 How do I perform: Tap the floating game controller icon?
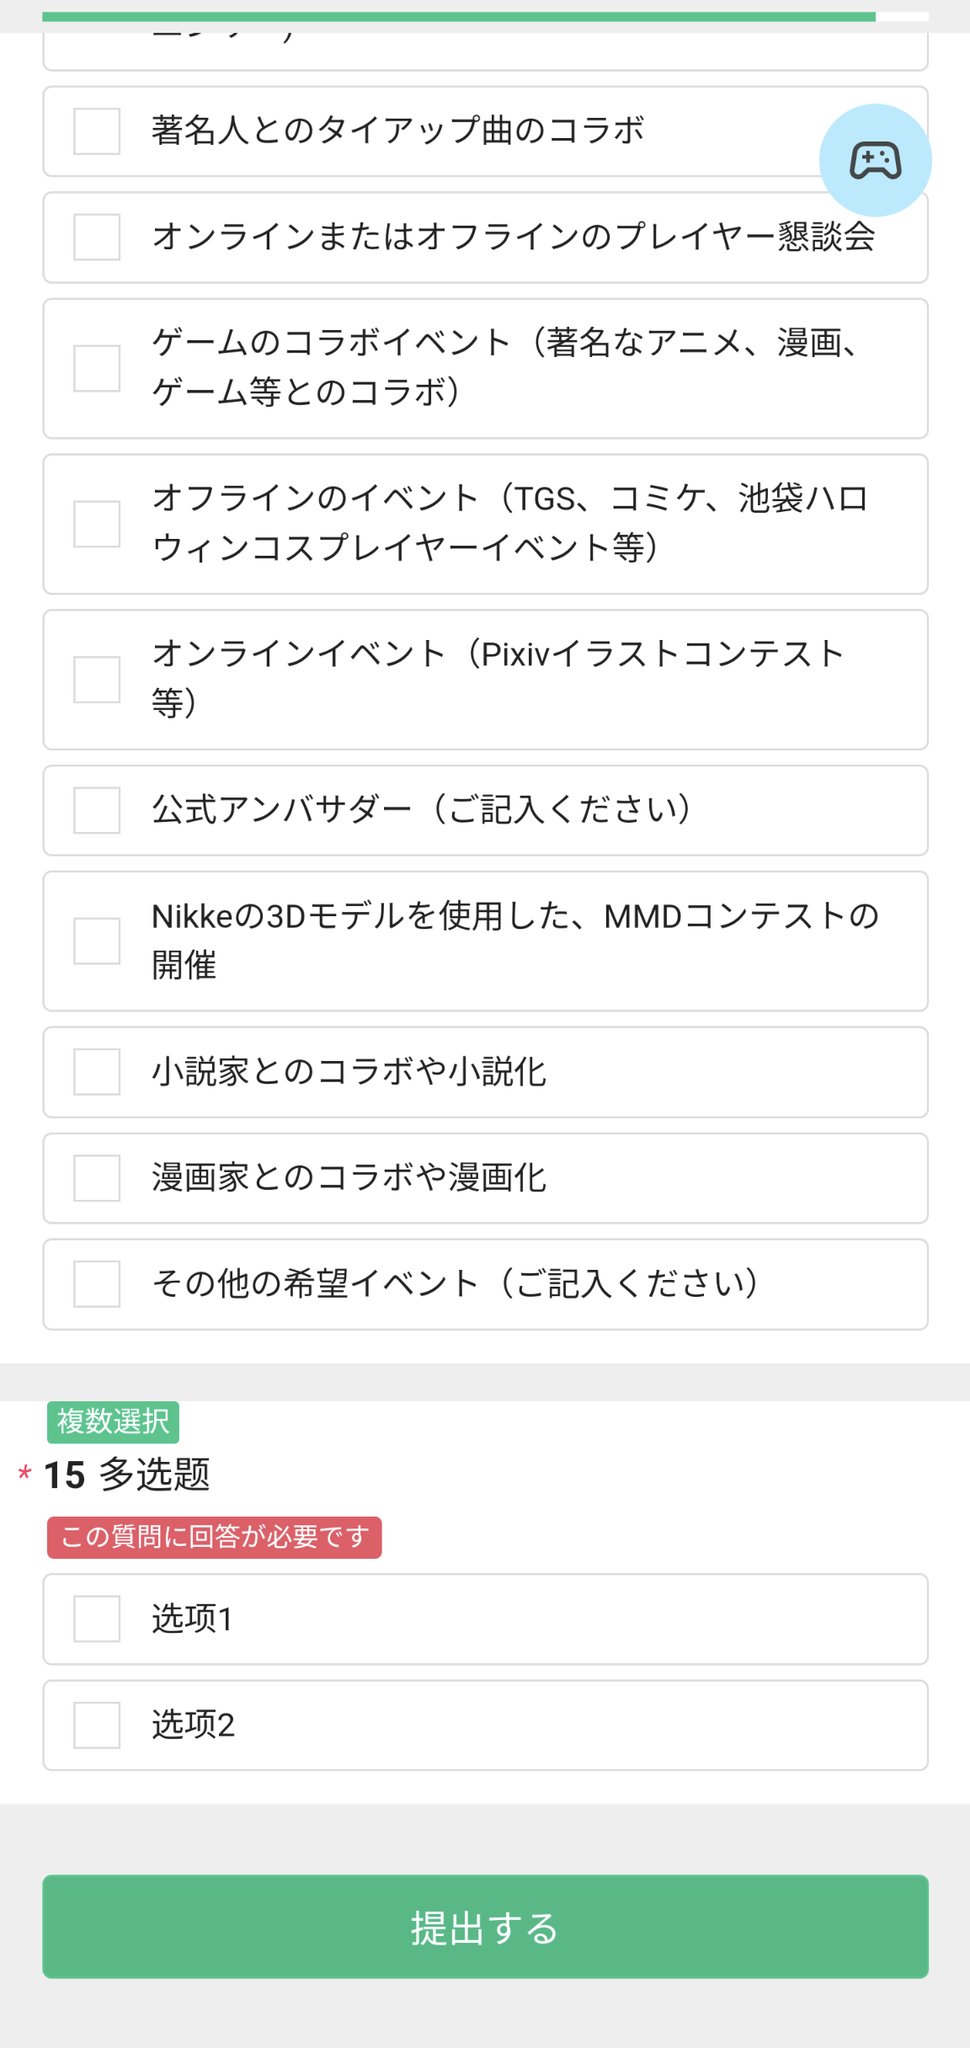pyautogui.click(x=875, y=160)
